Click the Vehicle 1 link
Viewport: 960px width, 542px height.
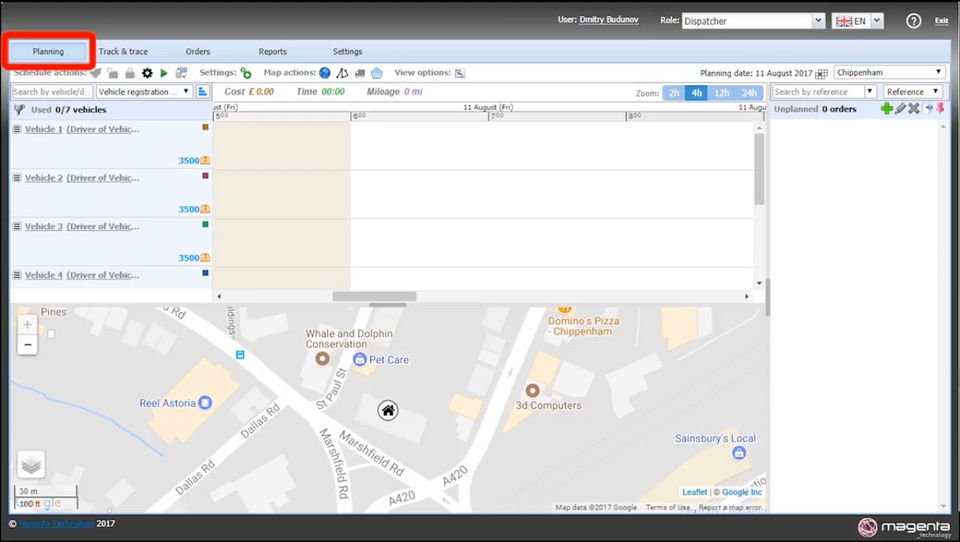click(43, 129)
